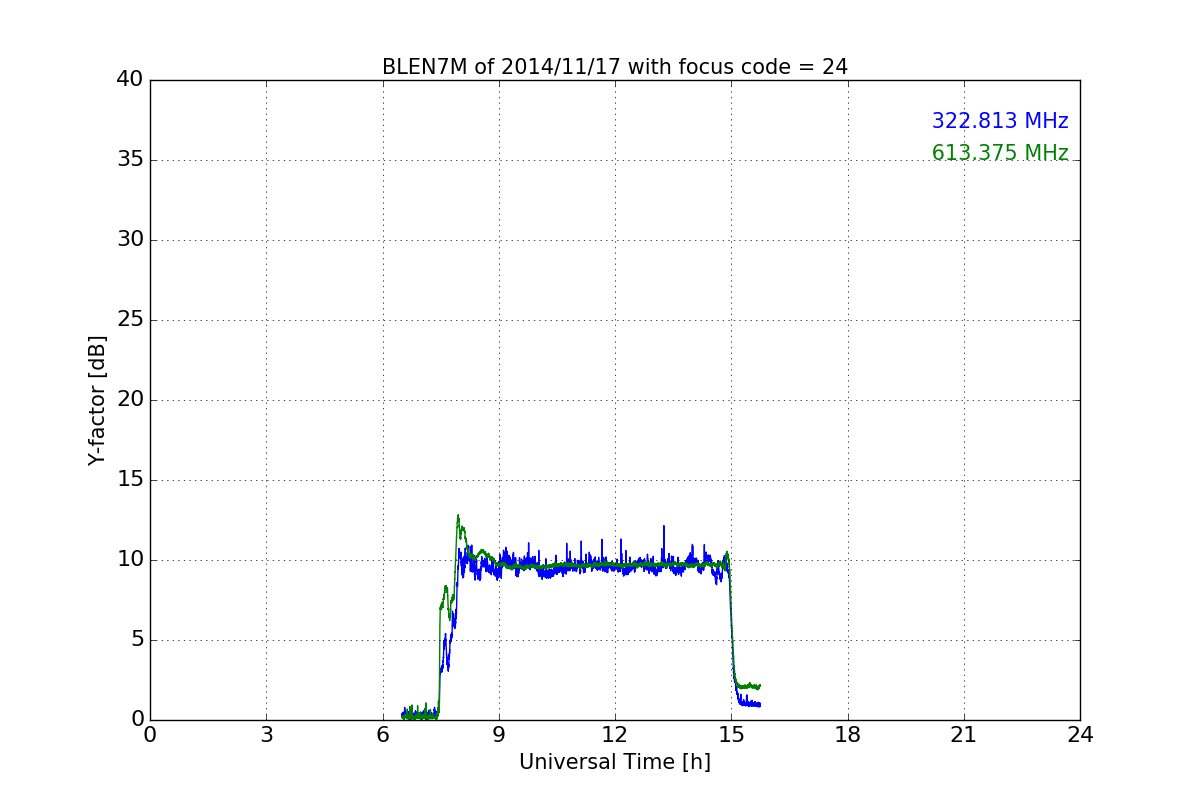Image resolution: width=1200 pixels, height=800 pixels.
Task: Click the x-axis tick label 12
Action: click(x=615, y=735)
